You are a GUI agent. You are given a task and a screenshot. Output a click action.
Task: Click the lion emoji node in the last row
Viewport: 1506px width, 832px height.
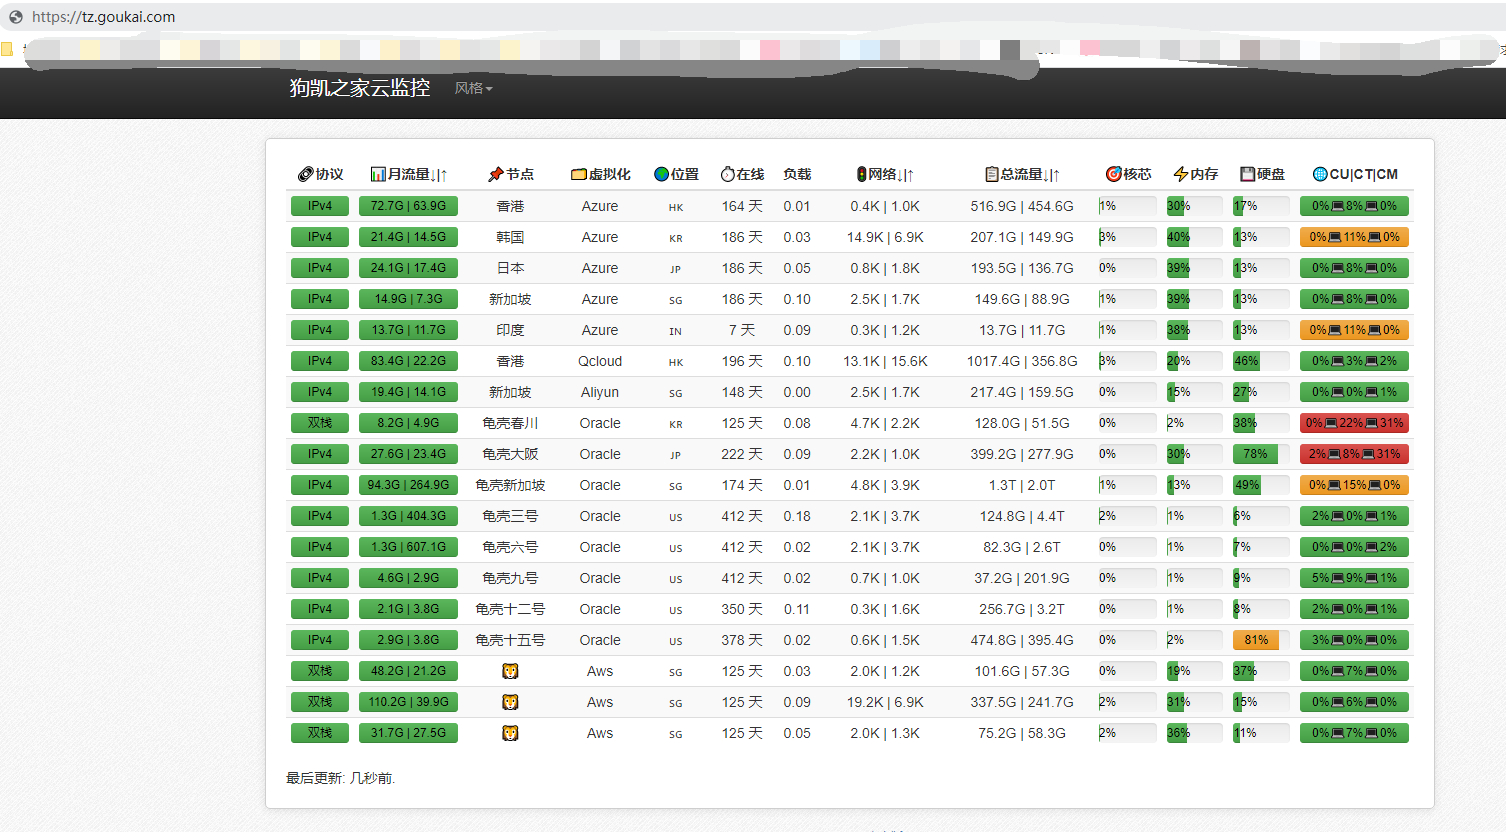tap(510, 733)
